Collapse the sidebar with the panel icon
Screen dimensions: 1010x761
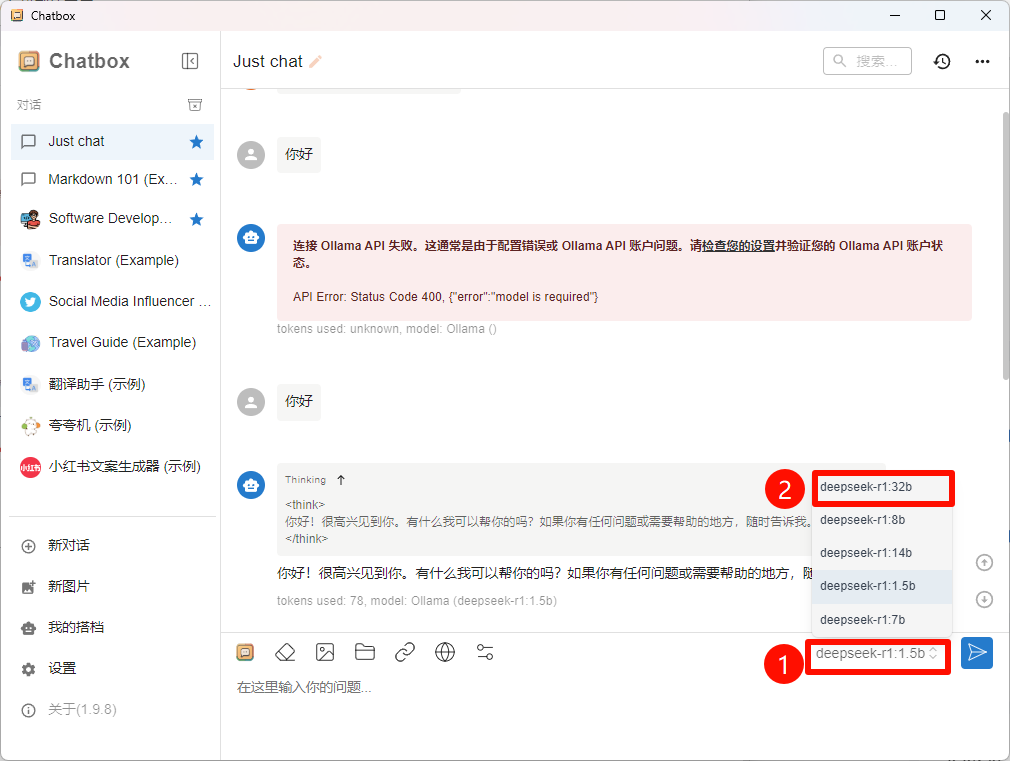click(190, 61)
